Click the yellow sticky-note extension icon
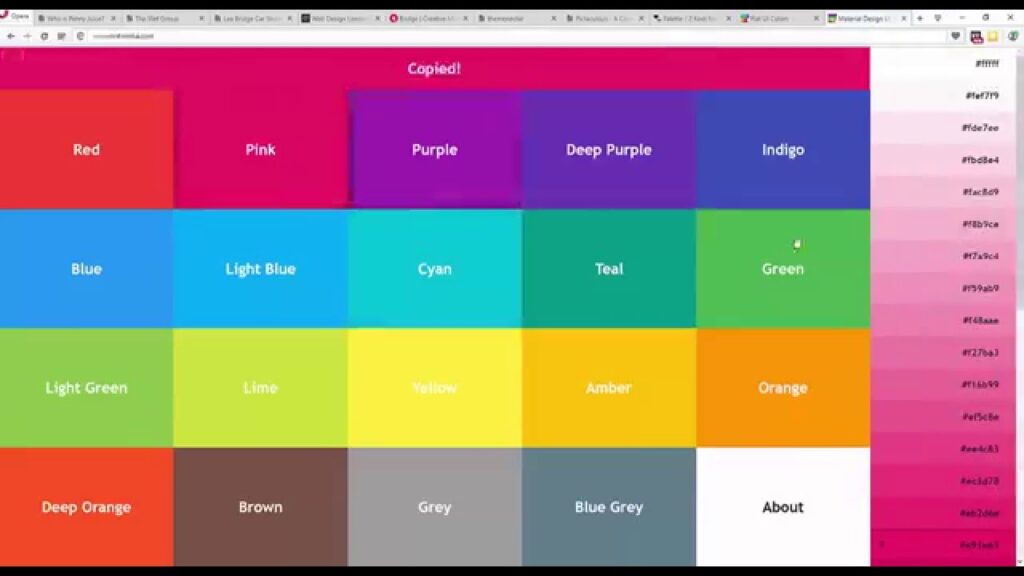The width and height of the screenshot is (1024, 576). 993,35
